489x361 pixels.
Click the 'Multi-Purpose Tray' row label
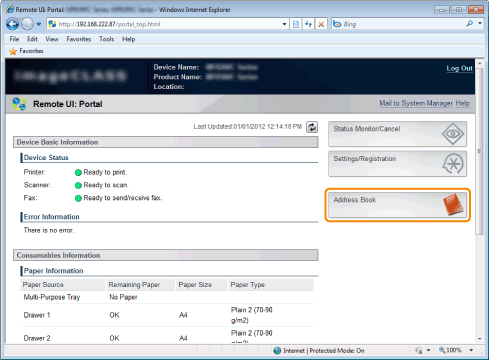[x=52, y=297]
